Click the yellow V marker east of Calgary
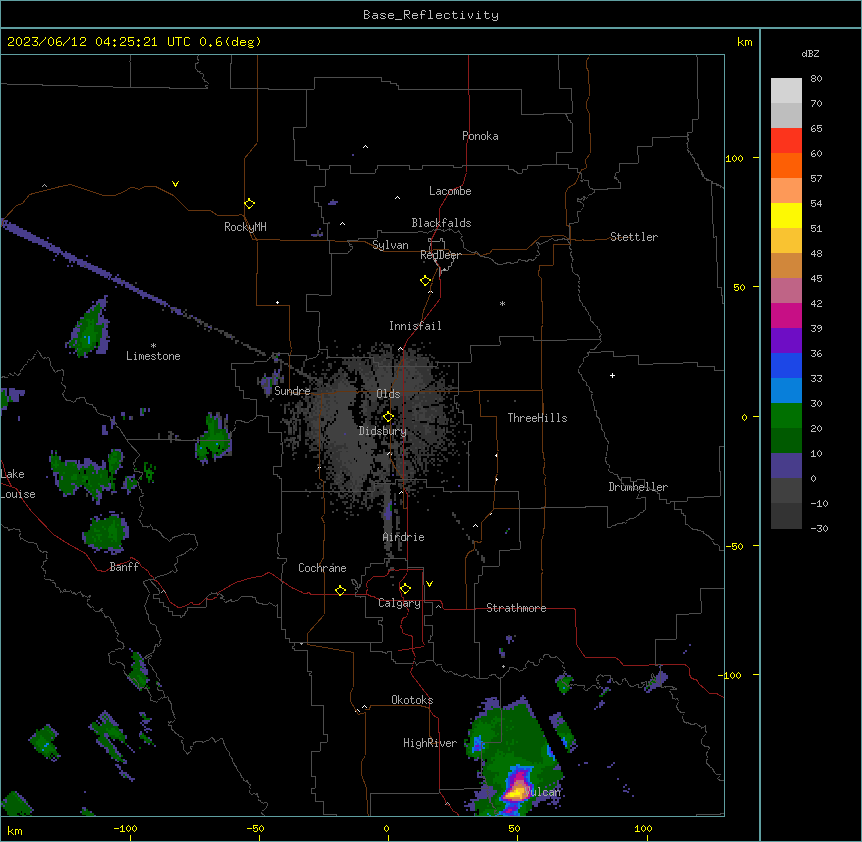Screen dimensions: 862x842 pyautogui.click(x=429, y=584)
